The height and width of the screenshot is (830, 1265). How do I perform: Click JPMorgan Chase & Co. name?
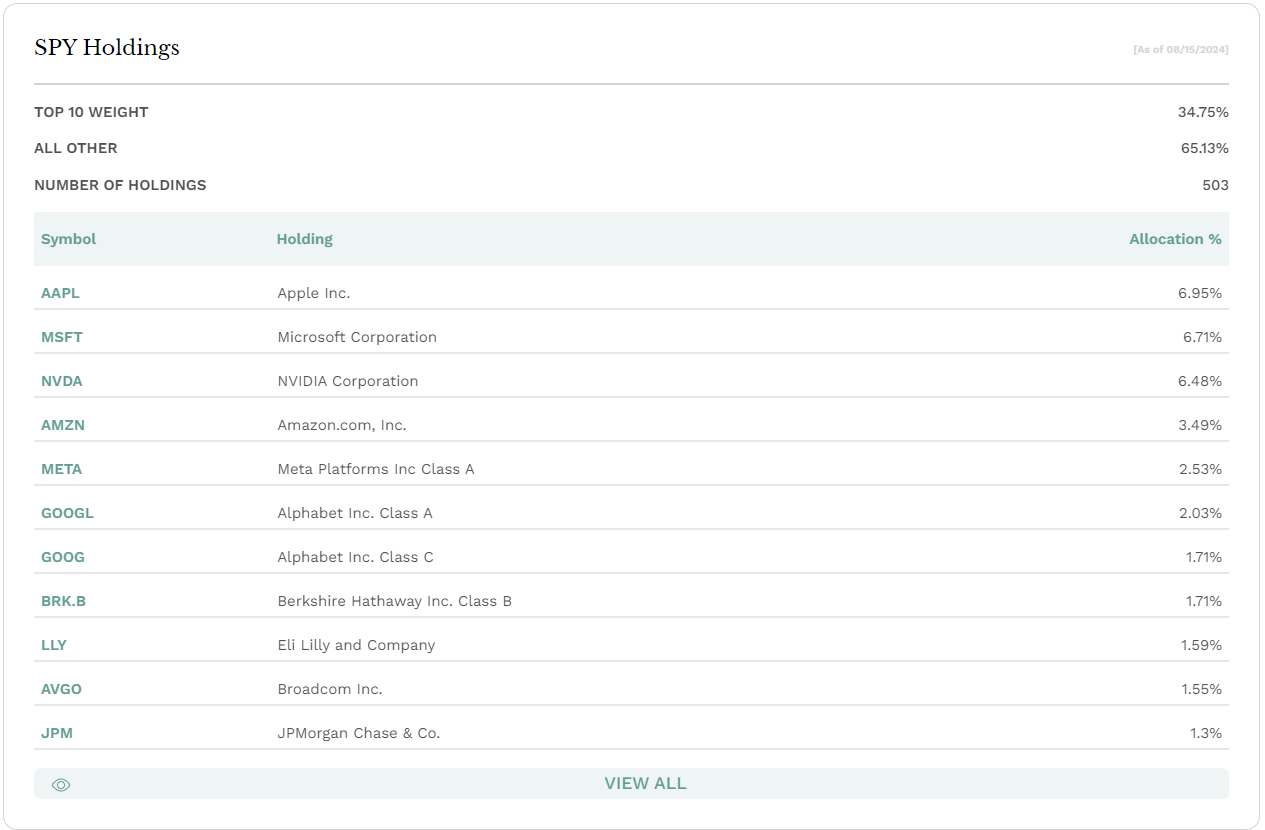pyautogui.click(x=359, y=733)
